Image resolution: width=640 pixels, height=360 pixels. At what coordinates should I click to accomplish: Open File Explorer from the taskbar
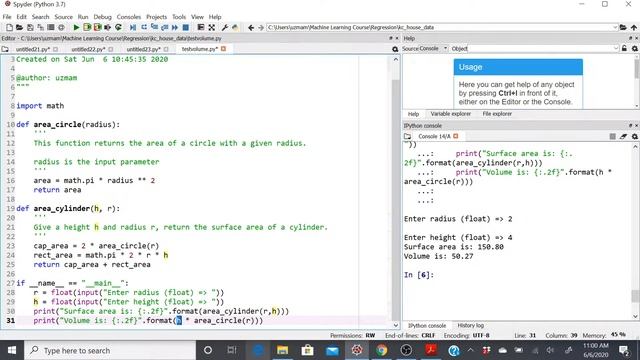[x=282, y=350]
